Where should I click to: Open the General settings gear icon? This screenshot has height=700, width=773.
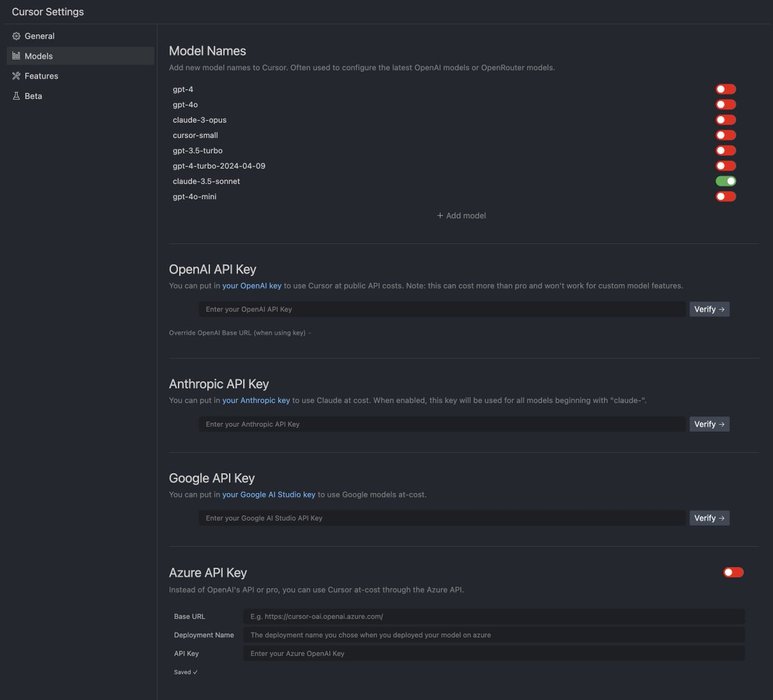16,36
